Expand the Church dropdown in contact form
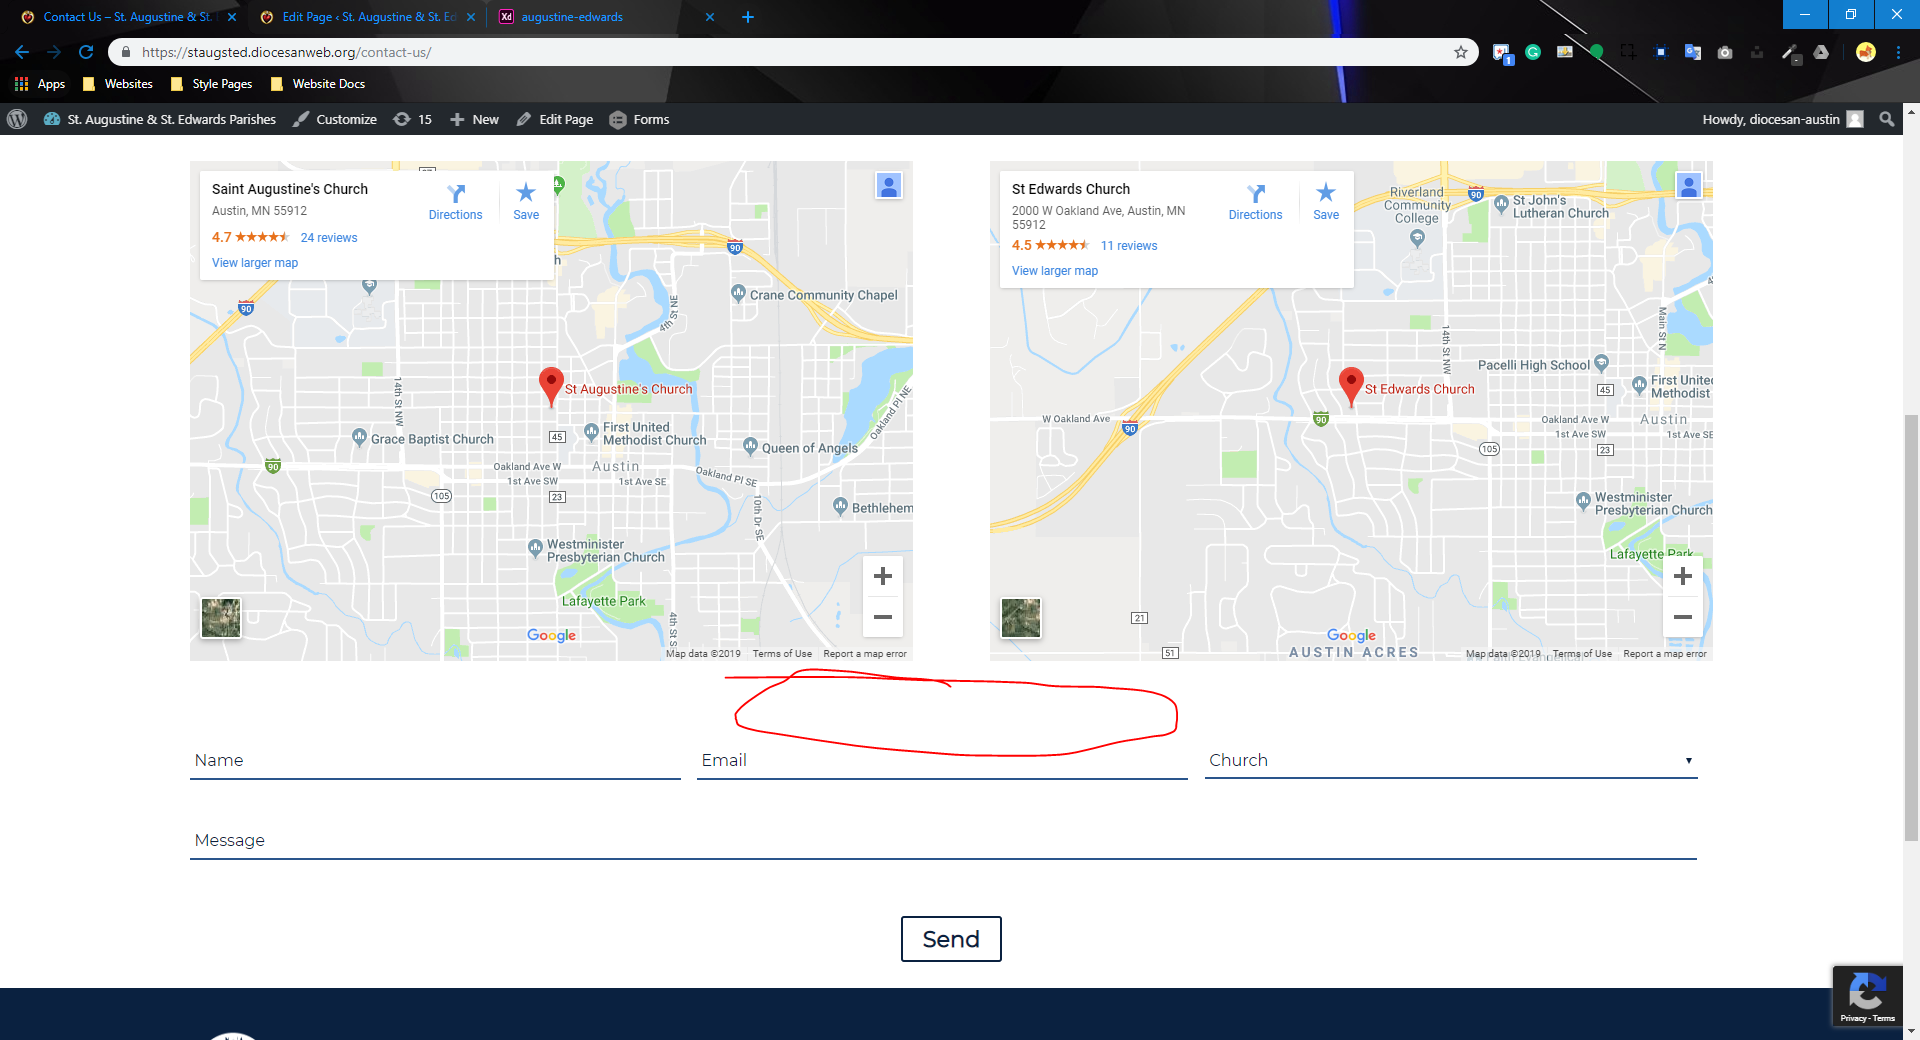This screenshot has width=1920, height=1040. click(1450, 760)
